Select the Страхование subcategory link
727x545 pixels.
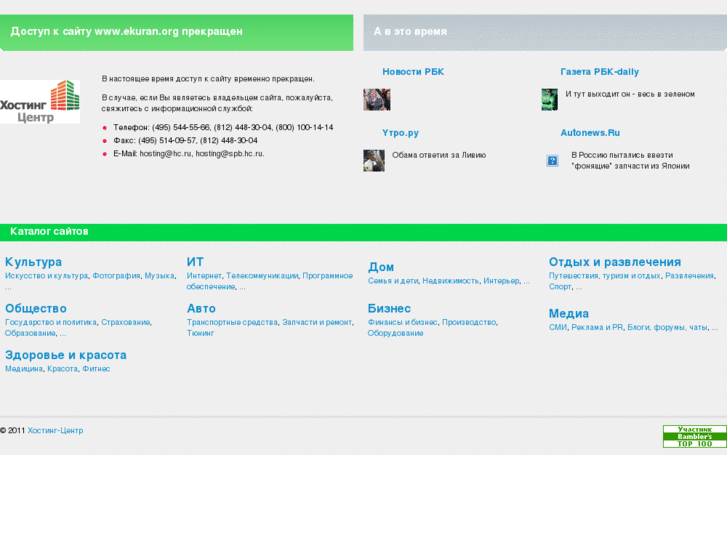[126, 322]
